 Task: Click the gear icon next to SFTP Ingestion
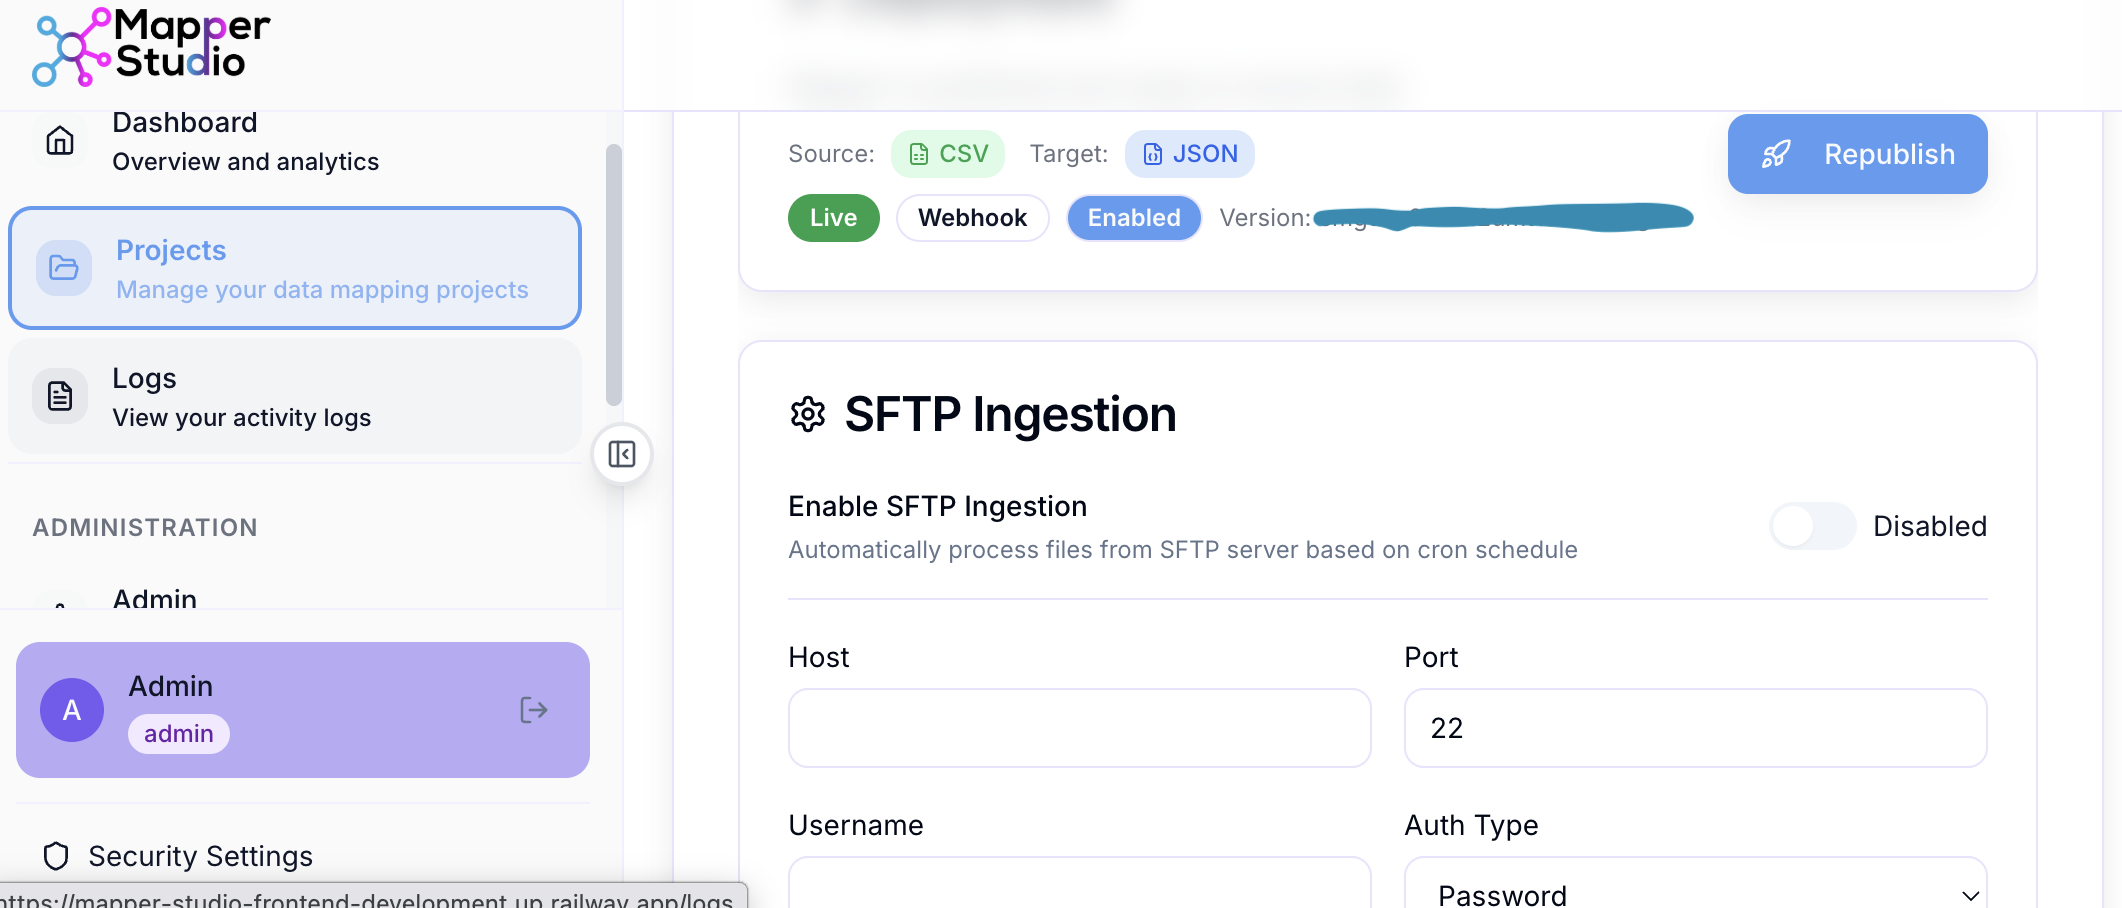tap(809, 414)
